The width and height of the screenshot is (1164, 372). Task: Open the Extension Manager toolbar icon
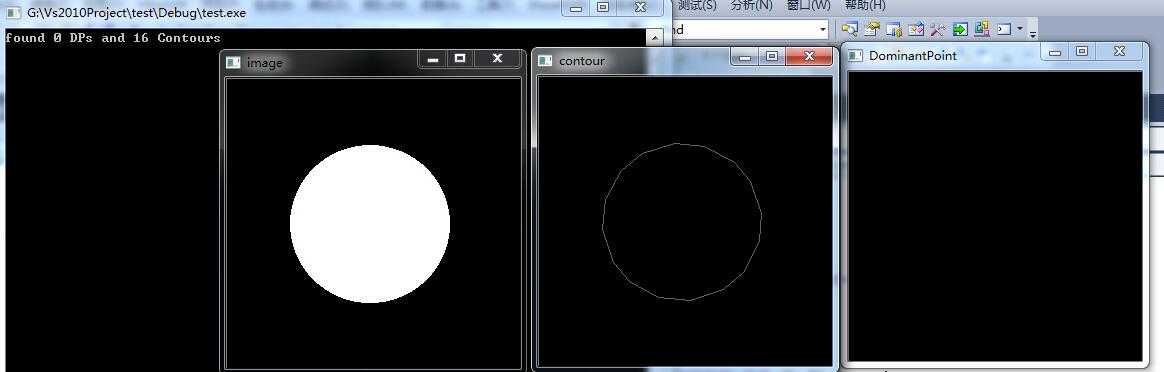(982, 29)
